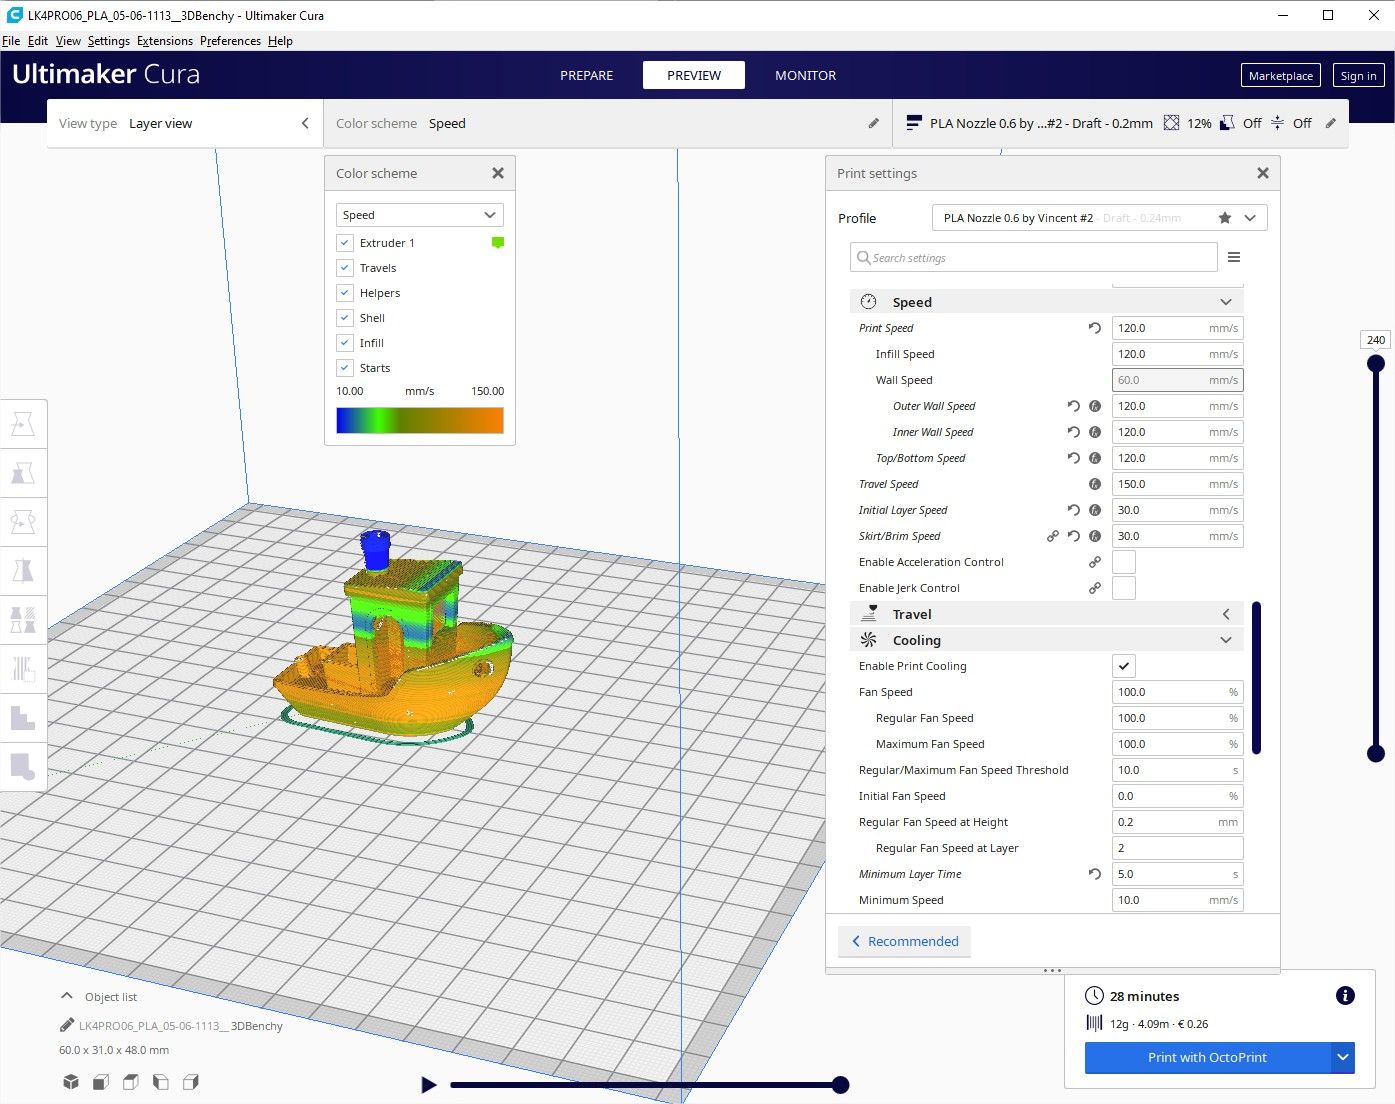The width and height of the screenshot is (1395, 1104).
Task: Click the Search settings field
Action: coord(1034,257)
